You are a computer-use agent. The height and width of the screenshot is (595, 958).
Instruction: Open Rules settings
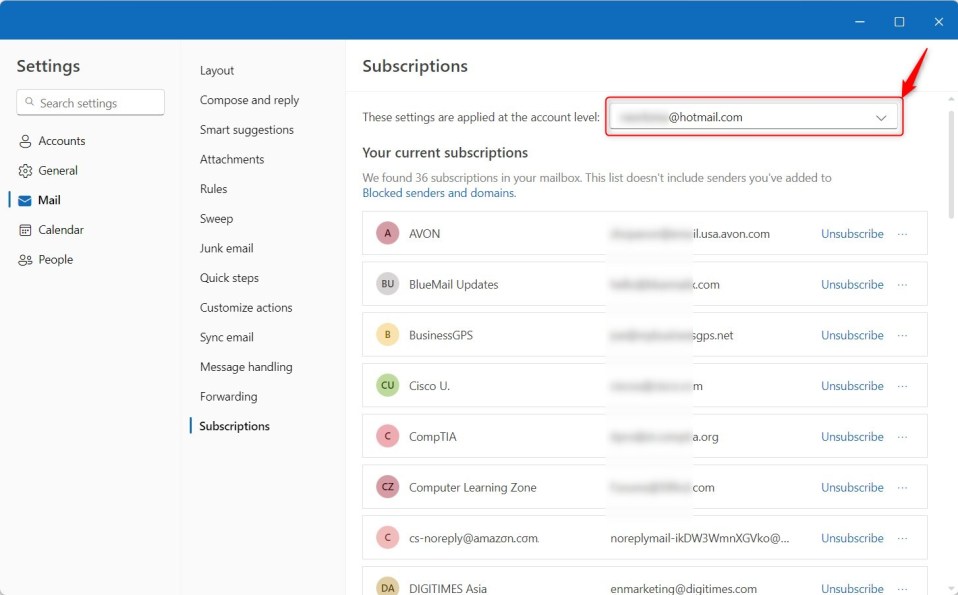point(213,189)
